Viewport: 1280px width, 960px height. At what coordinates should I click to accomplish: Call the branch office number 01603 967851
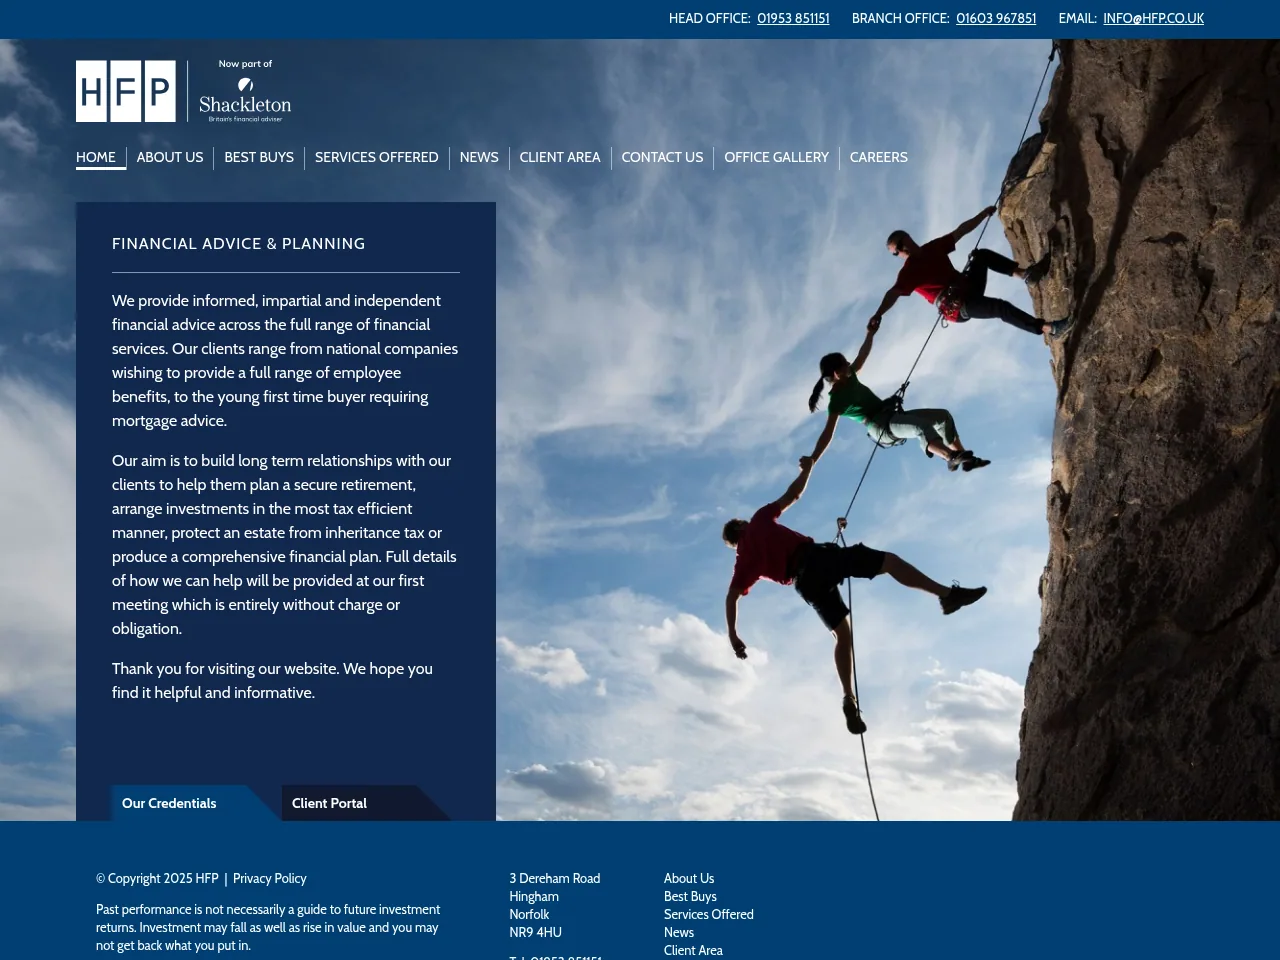click(x=996, y=18)
